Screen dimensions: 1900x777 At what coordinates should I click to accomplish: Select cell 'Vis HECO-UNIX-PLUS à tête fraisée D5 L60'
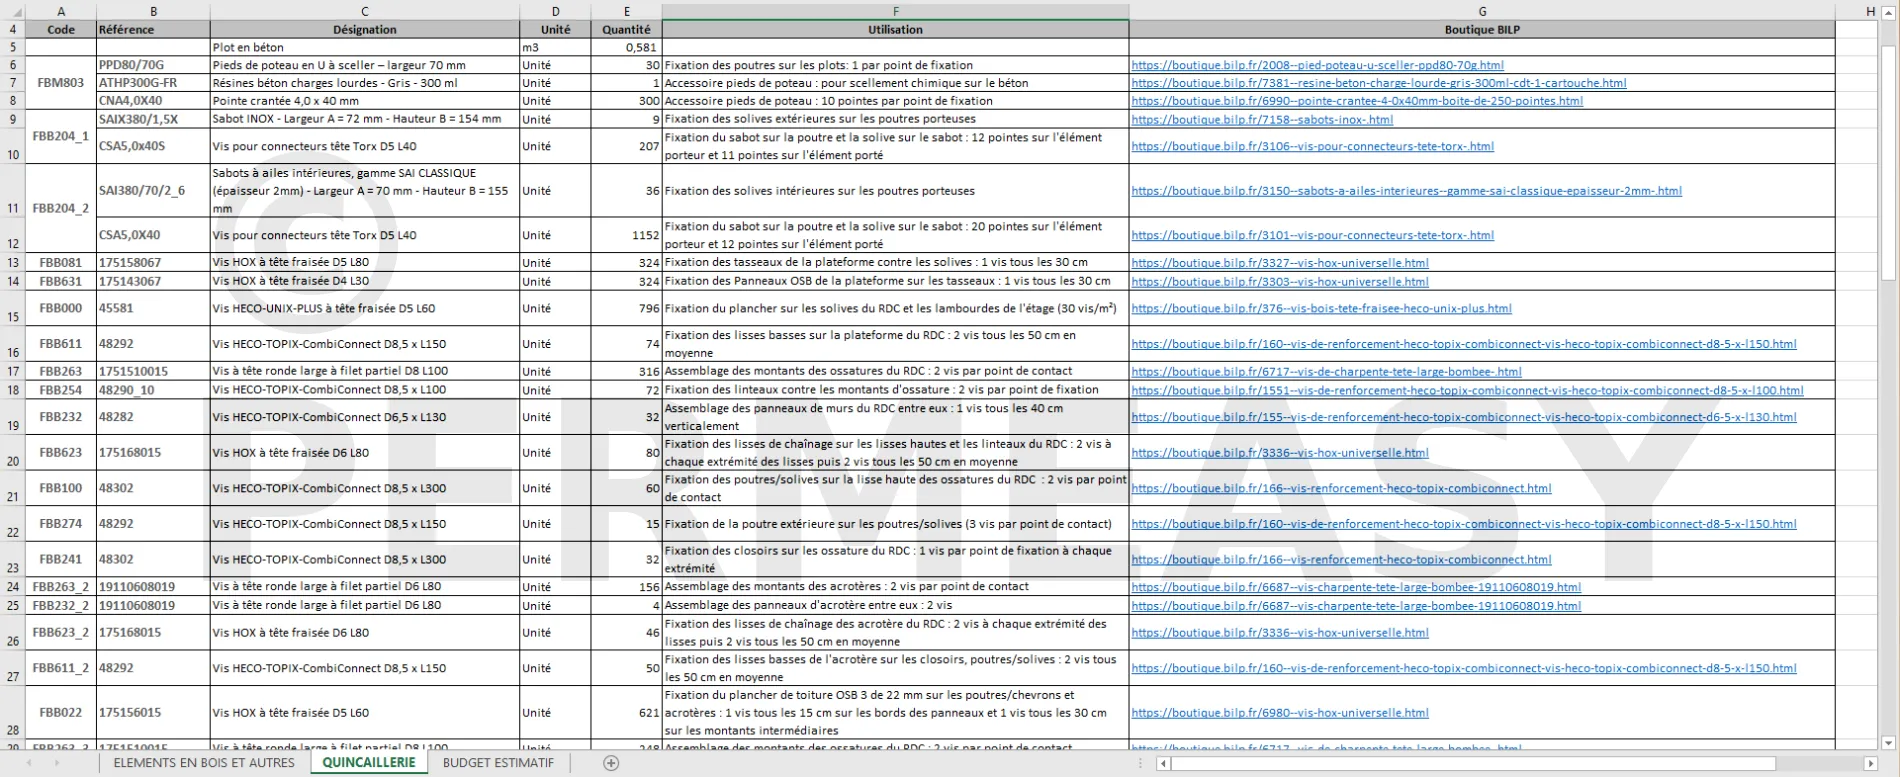click(x=365, y=308)
